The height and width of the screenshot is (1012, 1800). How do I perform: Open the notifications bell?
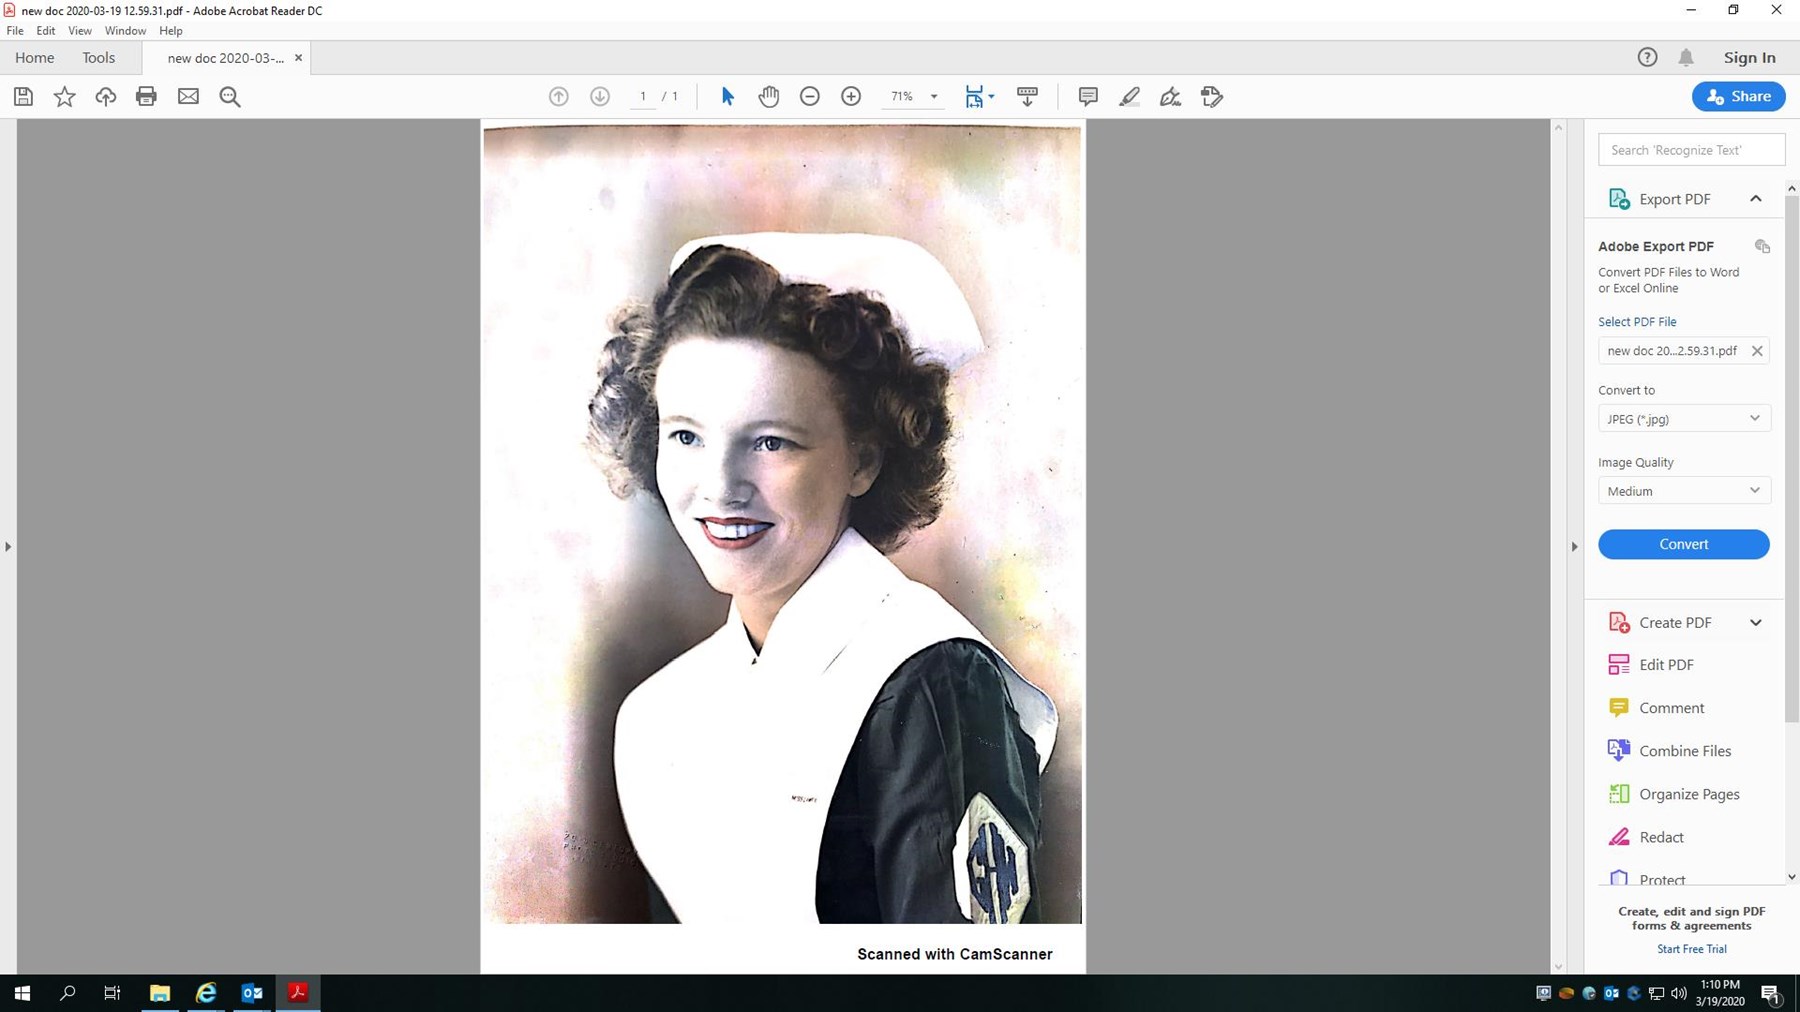[x=1686, y=58]
